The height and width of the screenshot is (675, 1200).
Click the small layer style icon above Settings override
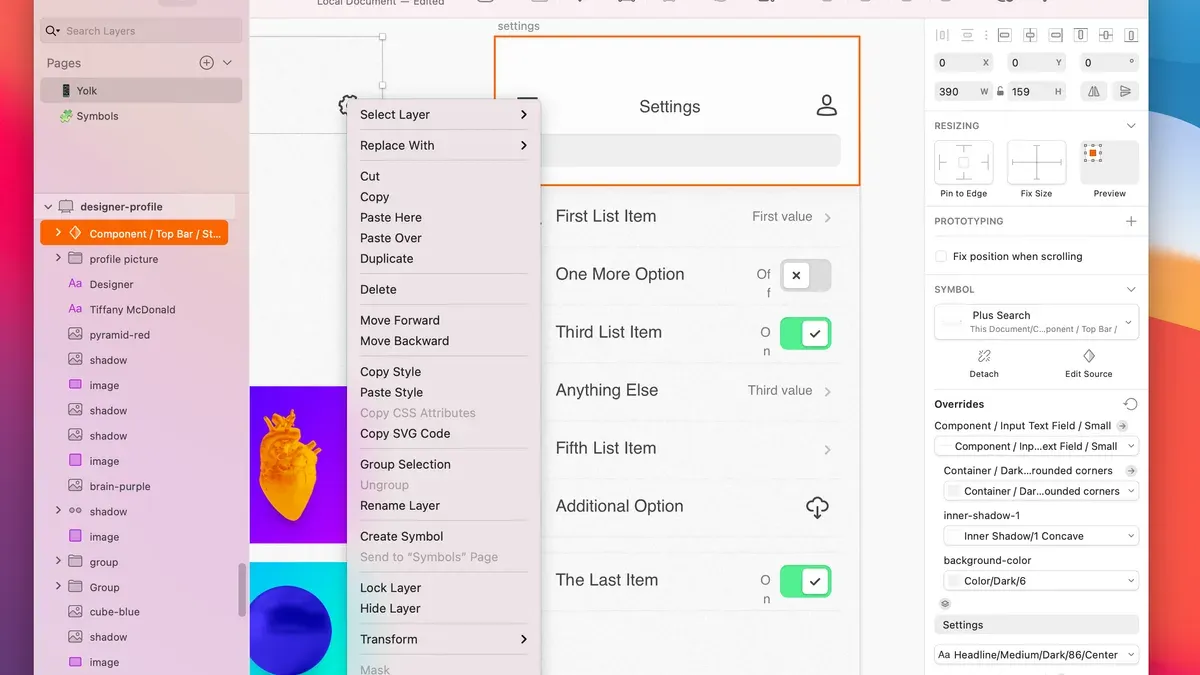click(x=945, y=604)
